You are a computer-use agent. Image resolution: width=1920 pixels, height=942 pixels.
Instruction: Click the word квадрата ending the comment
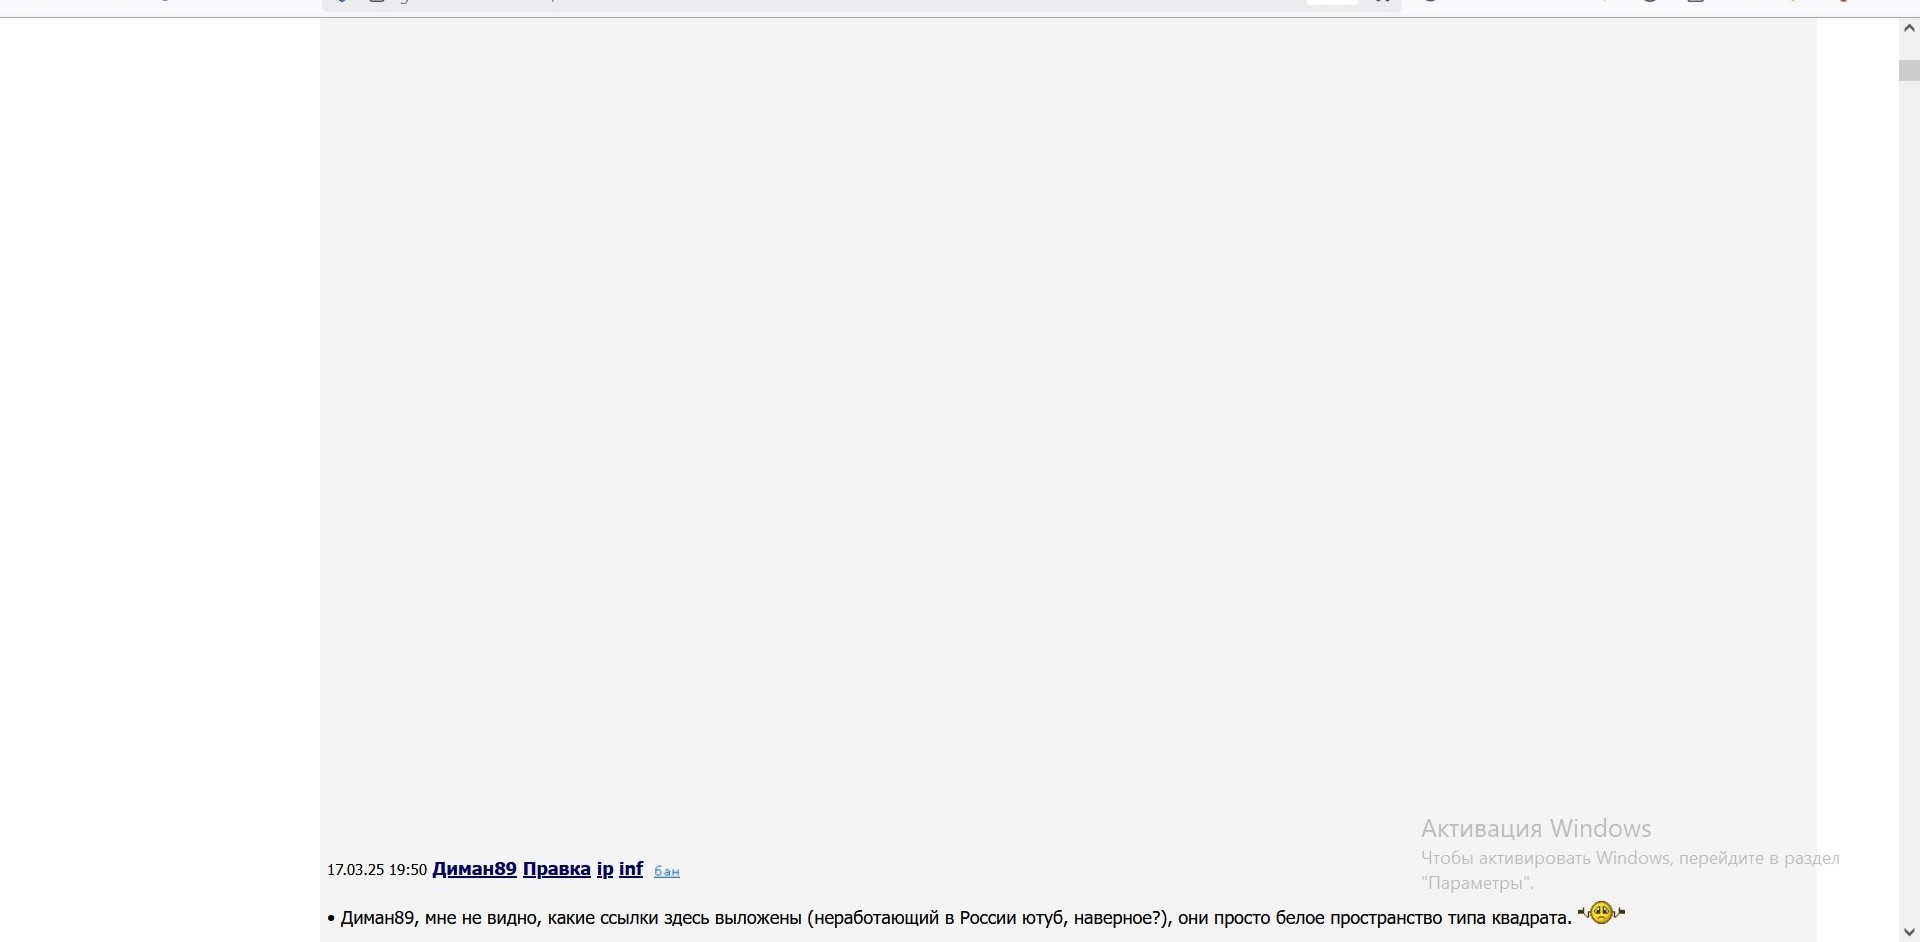(x=1532, y=918)
